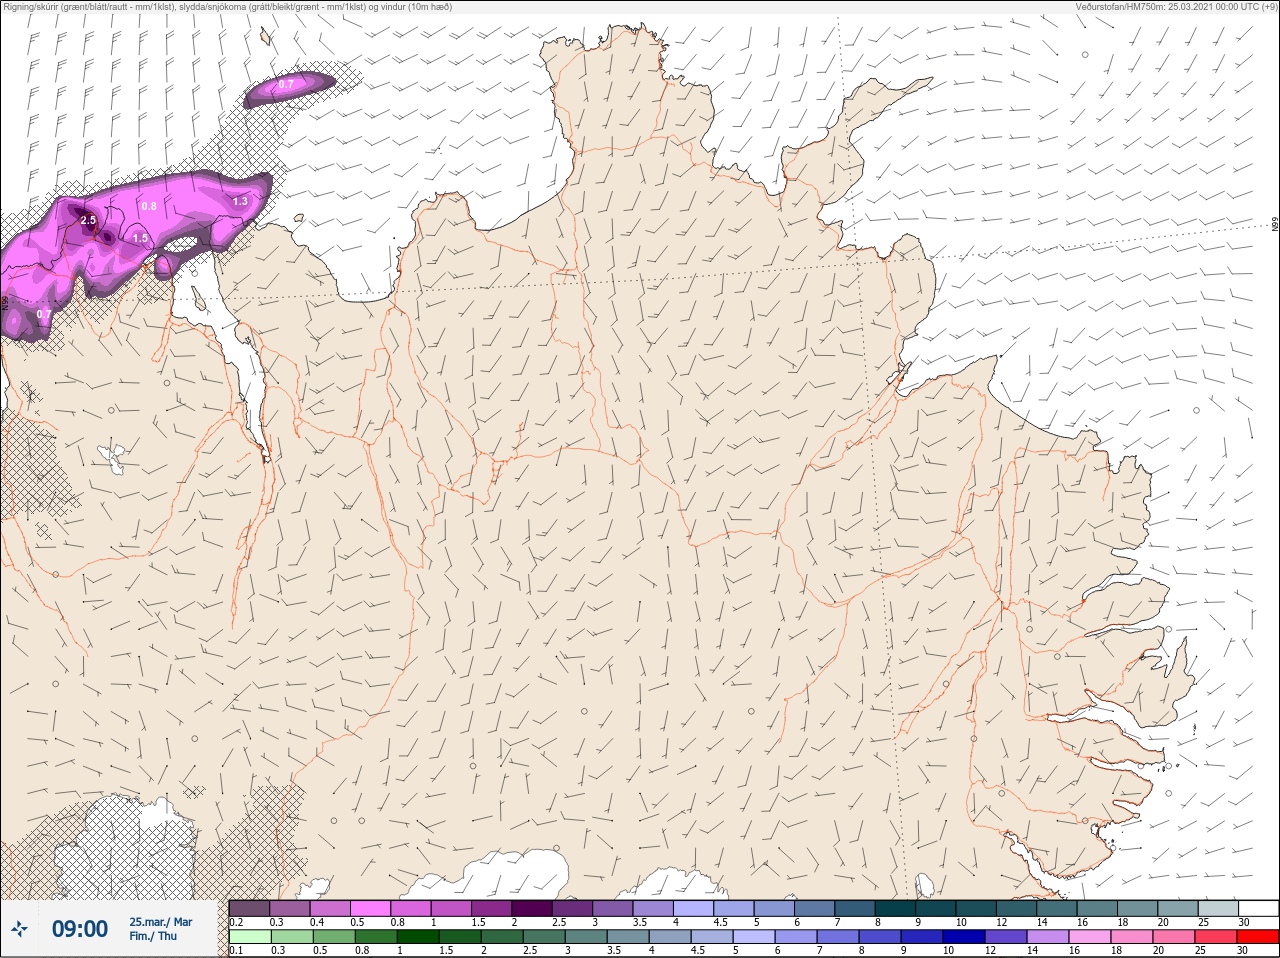The width and height of the screenshot is (1280, 958).
Task: Click the '4.5' tick label in upper legend
Action: pyautogui.click(x=720, y=922)
